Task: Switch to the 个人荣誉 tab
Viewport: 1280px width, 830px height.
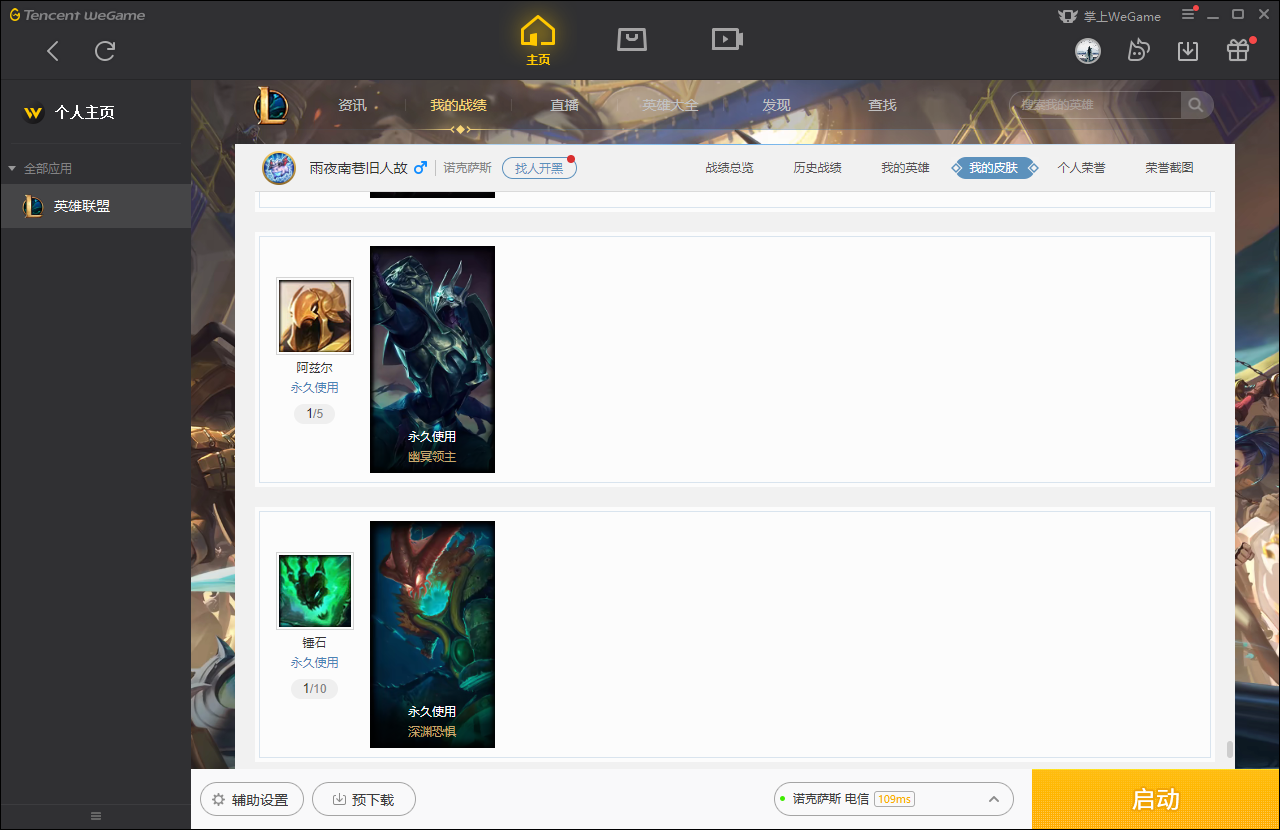Action: [1081, 168]
